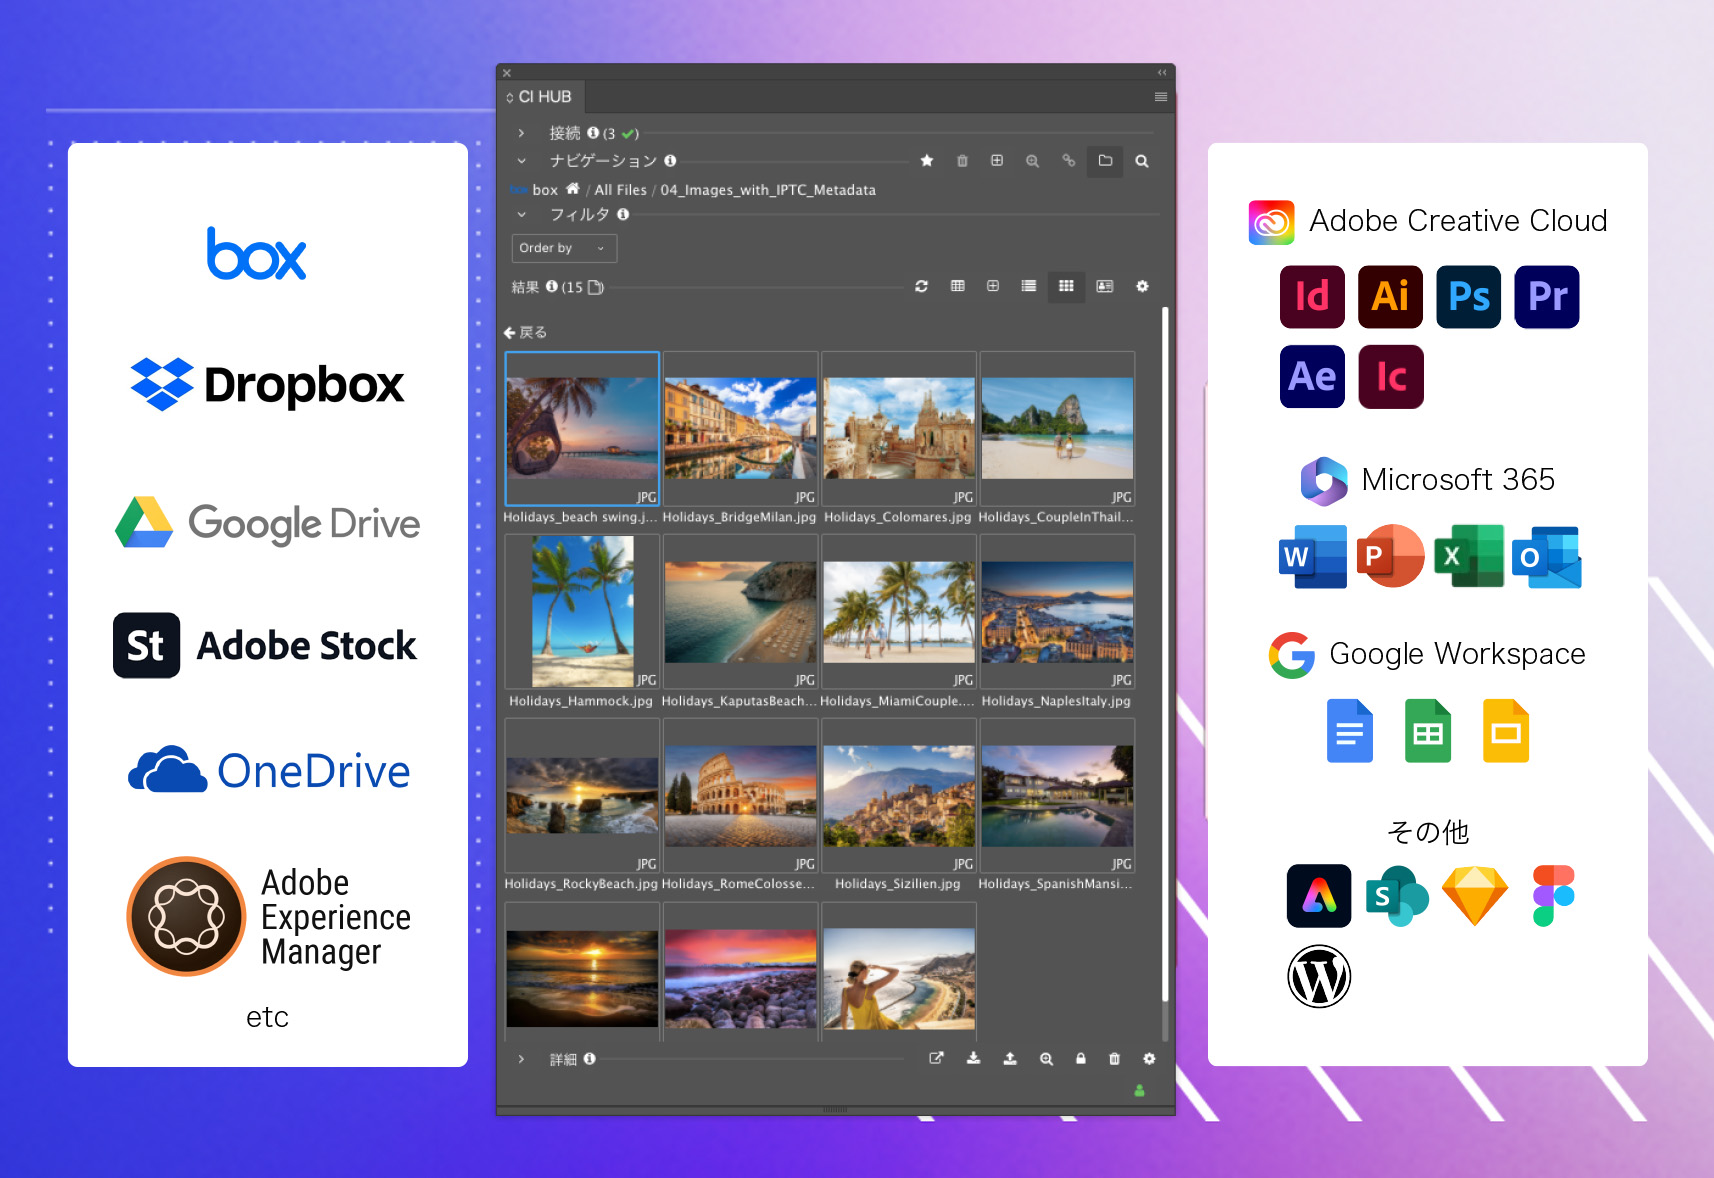The width and height of the screenshot is (1714, 1178).
Task: Switch results to list view
Action: tap(1028, 286)
